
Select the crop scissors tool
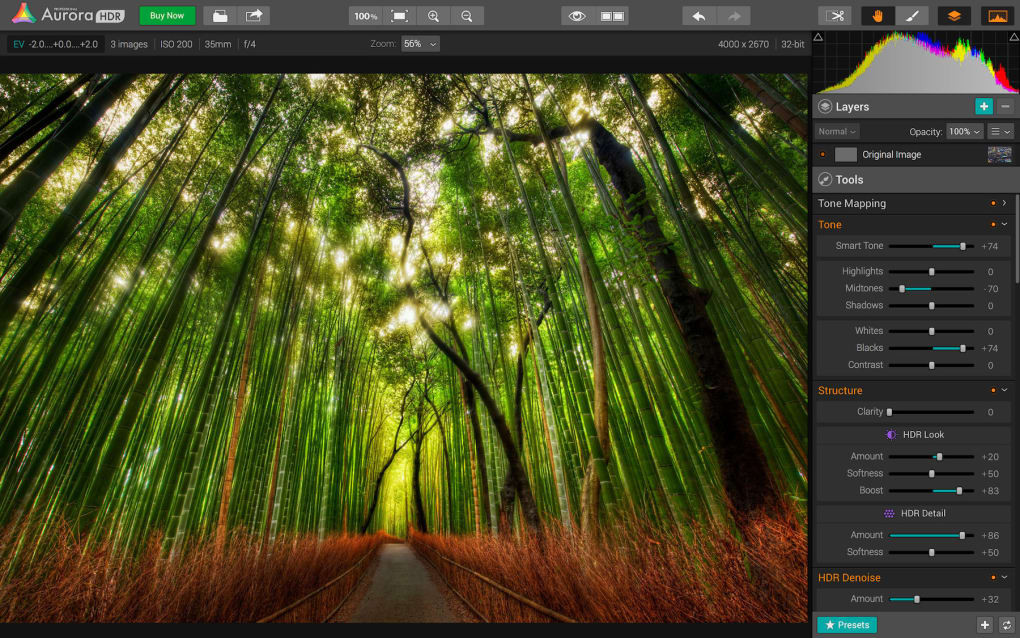(x=835, y=16)
